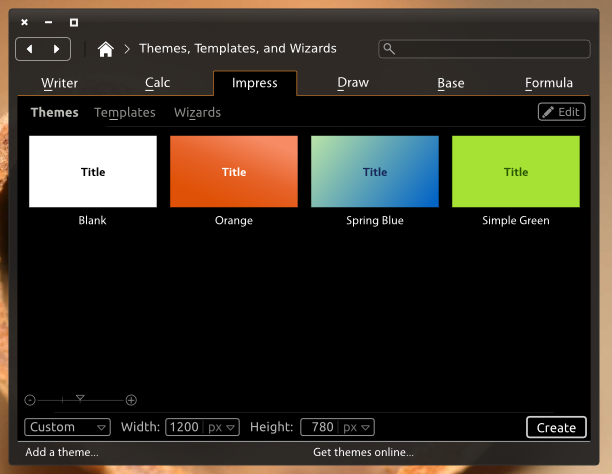Click in the search input field
The height and width of the screenshot is (474, 612).
484,49
